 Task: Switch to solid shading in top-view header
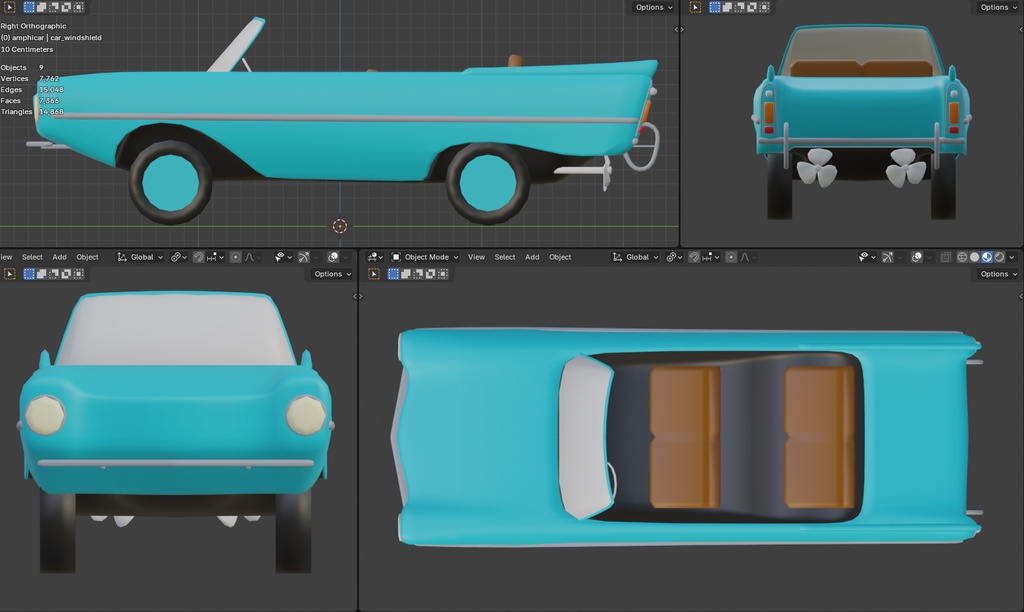coord(974,257)
